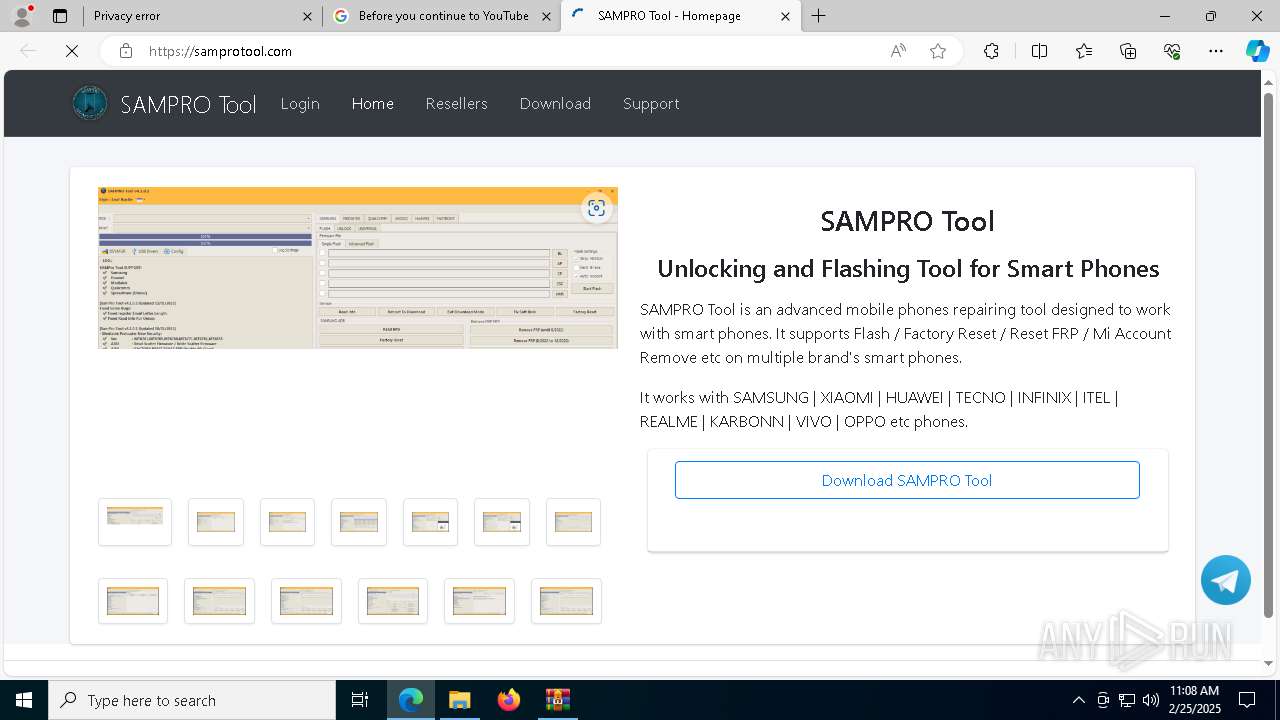The width and height of the screenshot is (1280, 720).
Task: Click the Windows search box
Action: point(192,700)
